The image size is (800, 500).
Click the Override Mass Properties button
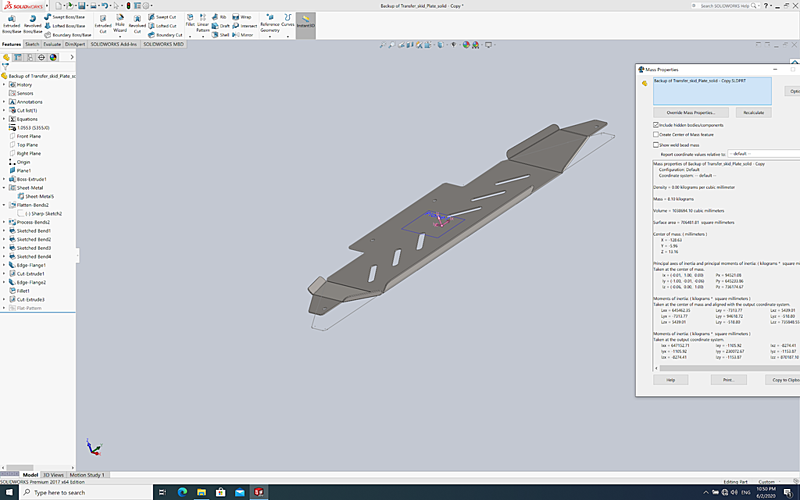pyautogui.click(x=690, y=113)
